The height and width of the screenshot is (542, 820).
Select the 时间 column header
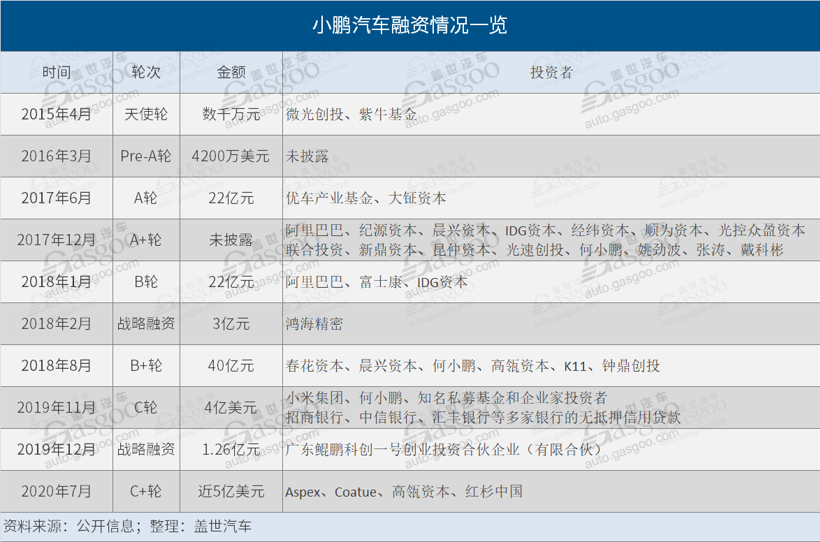tap(56, 72)
